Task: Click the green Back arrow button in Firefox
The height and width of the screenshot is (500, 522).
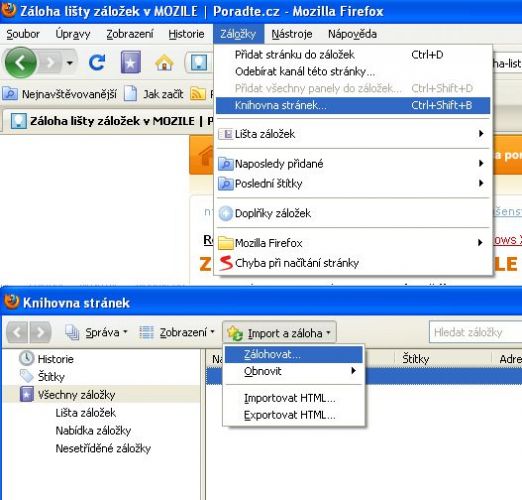Action: (x=21, y=62)
